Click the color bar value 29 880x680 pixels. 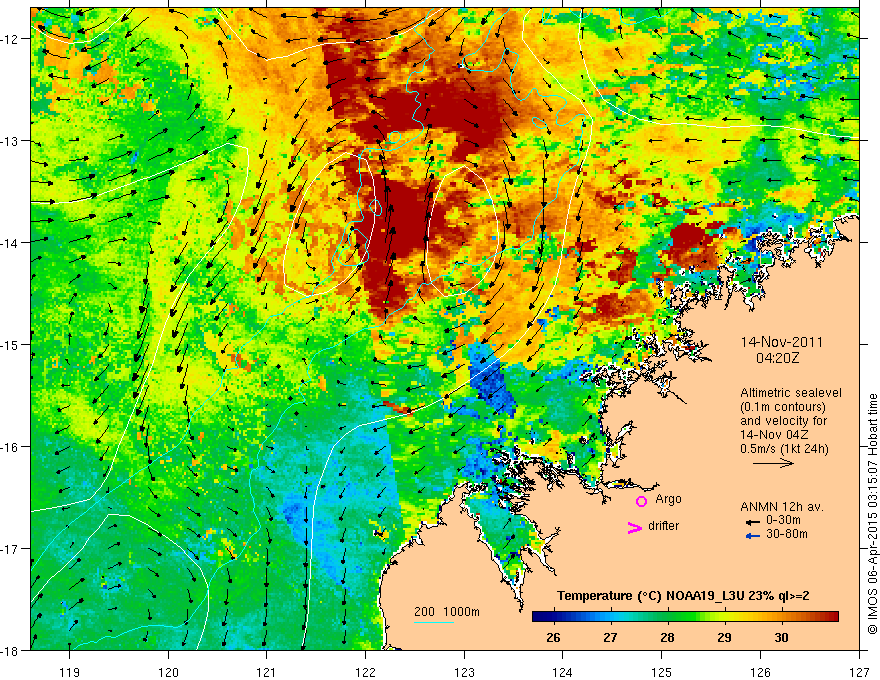[x=725, y=637]
